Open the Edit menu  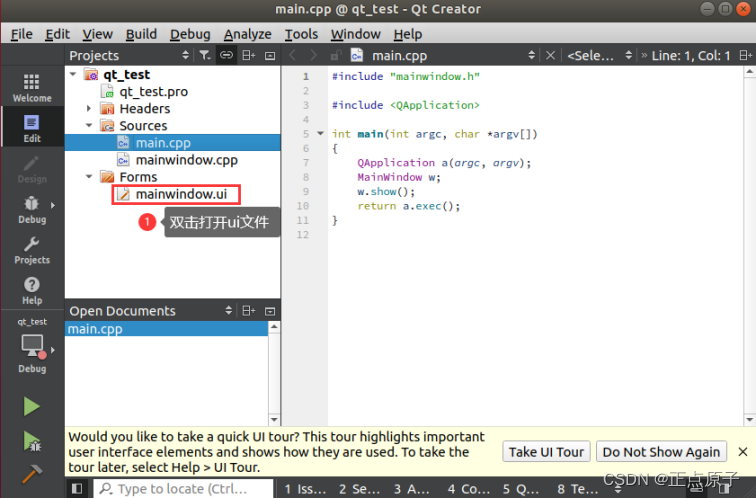57,34
